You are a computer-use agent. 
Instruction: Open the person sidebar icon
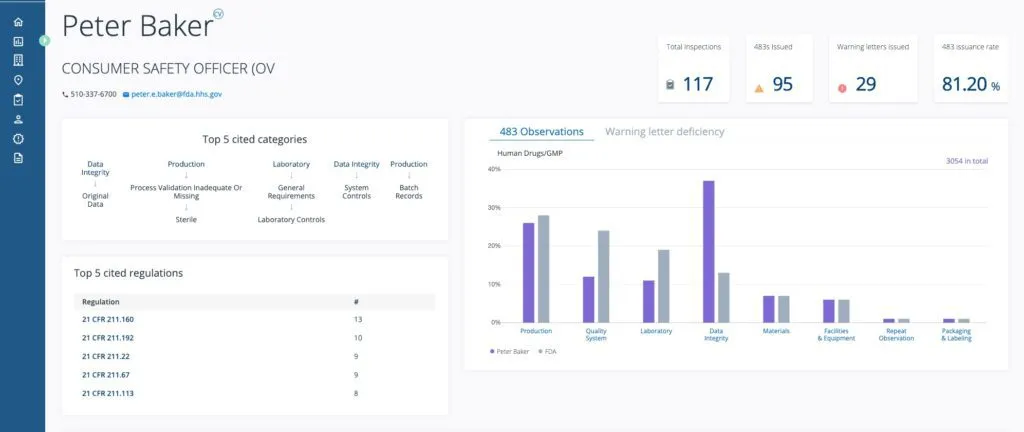[18, 119]
